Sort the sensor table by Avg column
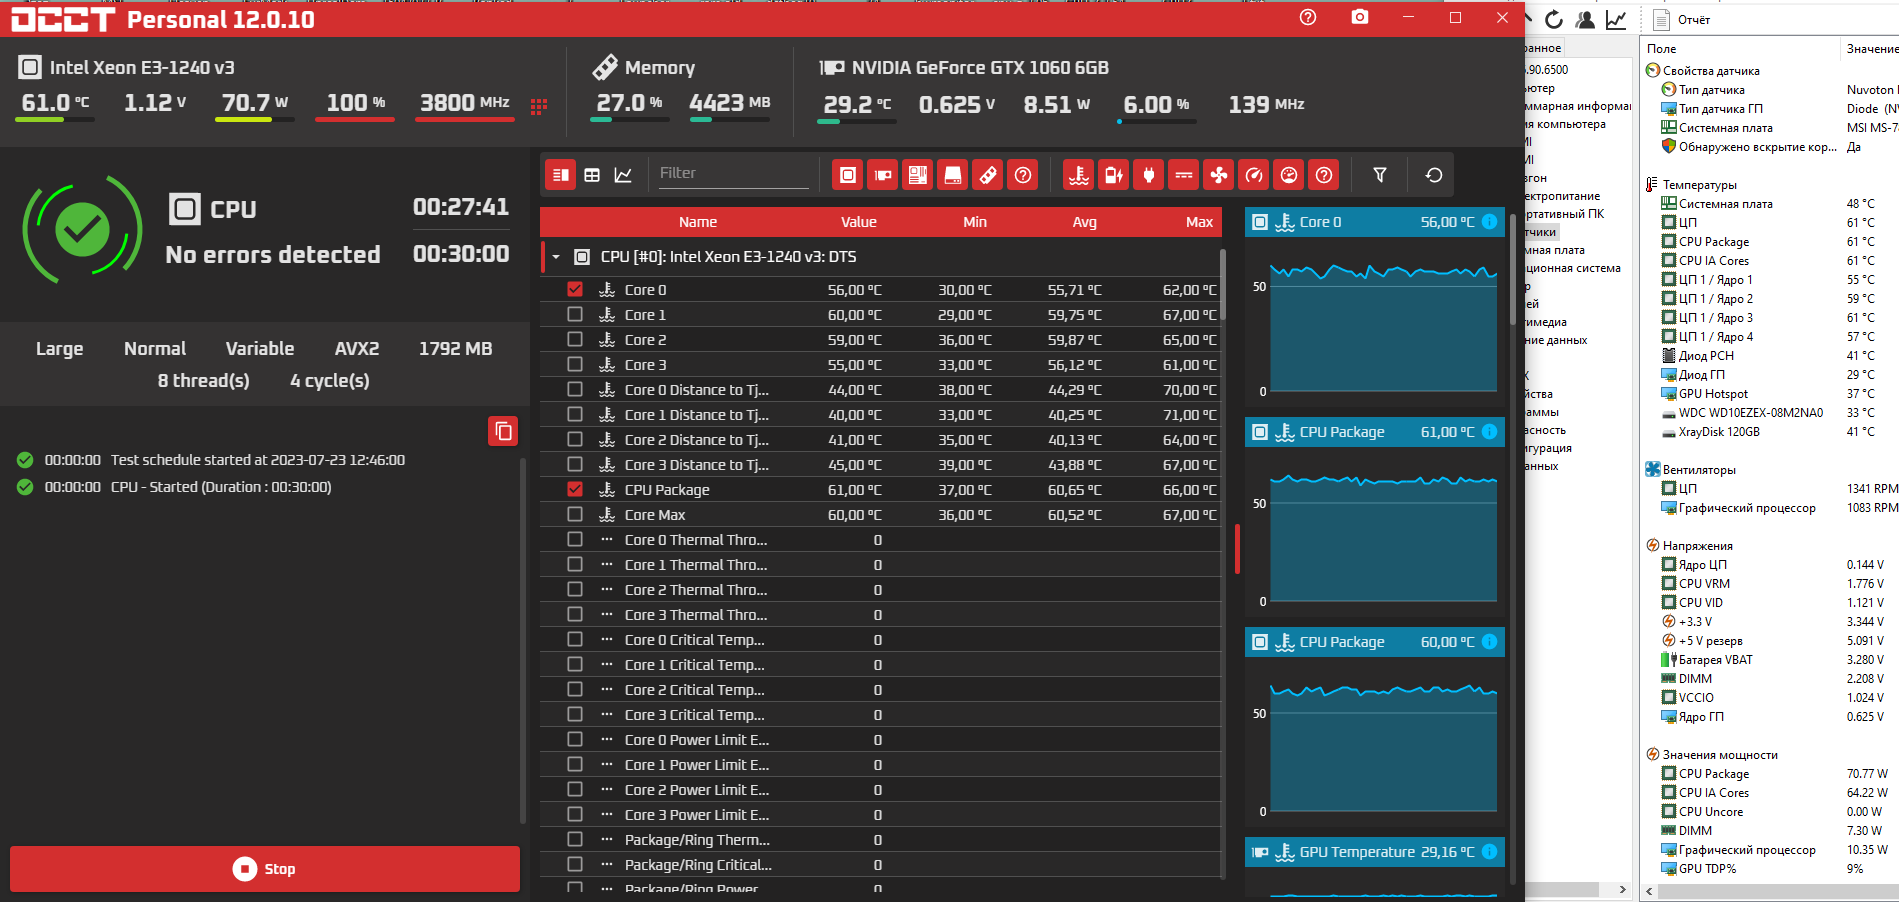The image size is (1899, 902). (1085, 222)
